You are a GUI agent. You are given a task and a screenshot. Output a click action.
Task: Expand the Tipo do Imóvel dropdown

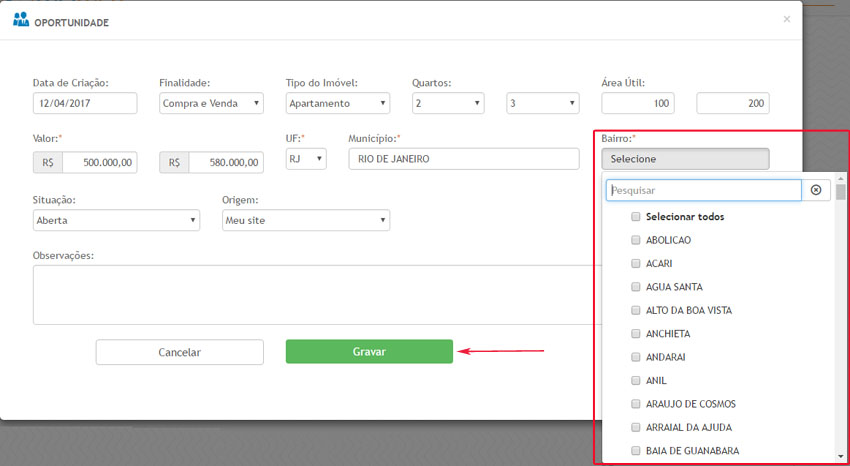point(338,103)
